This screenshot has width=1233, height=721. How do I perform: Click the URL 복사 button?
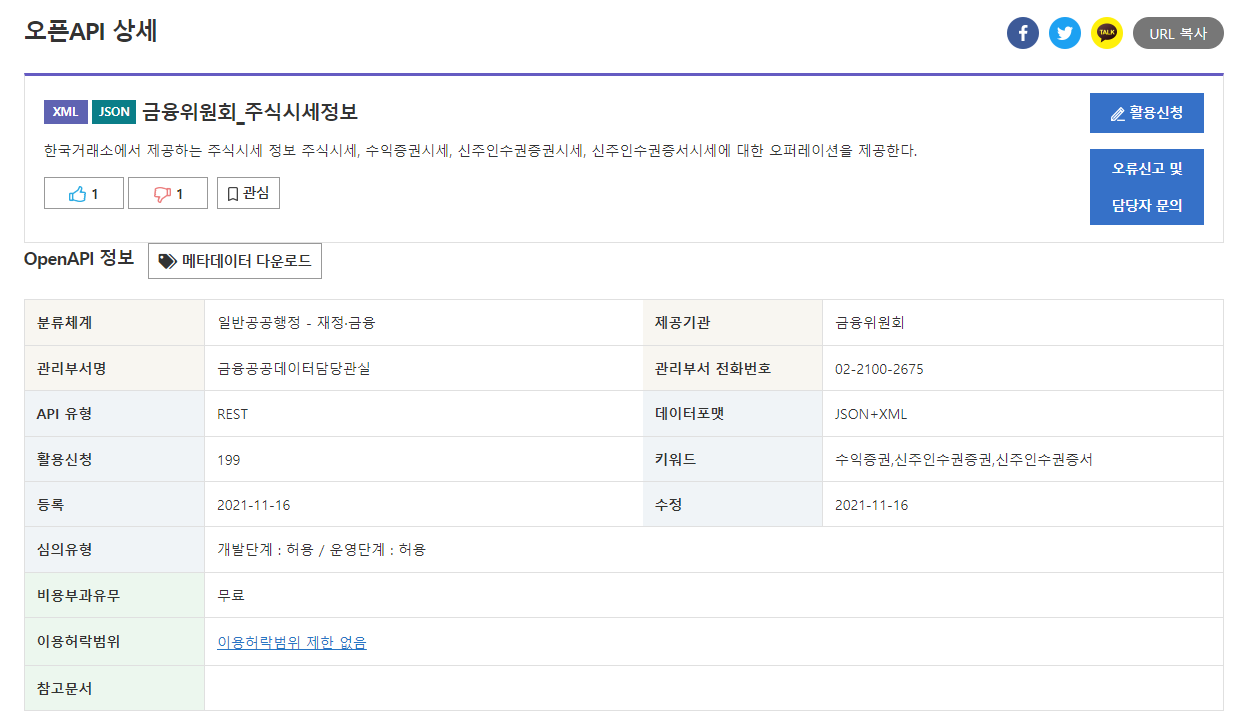coord(1178,33)
